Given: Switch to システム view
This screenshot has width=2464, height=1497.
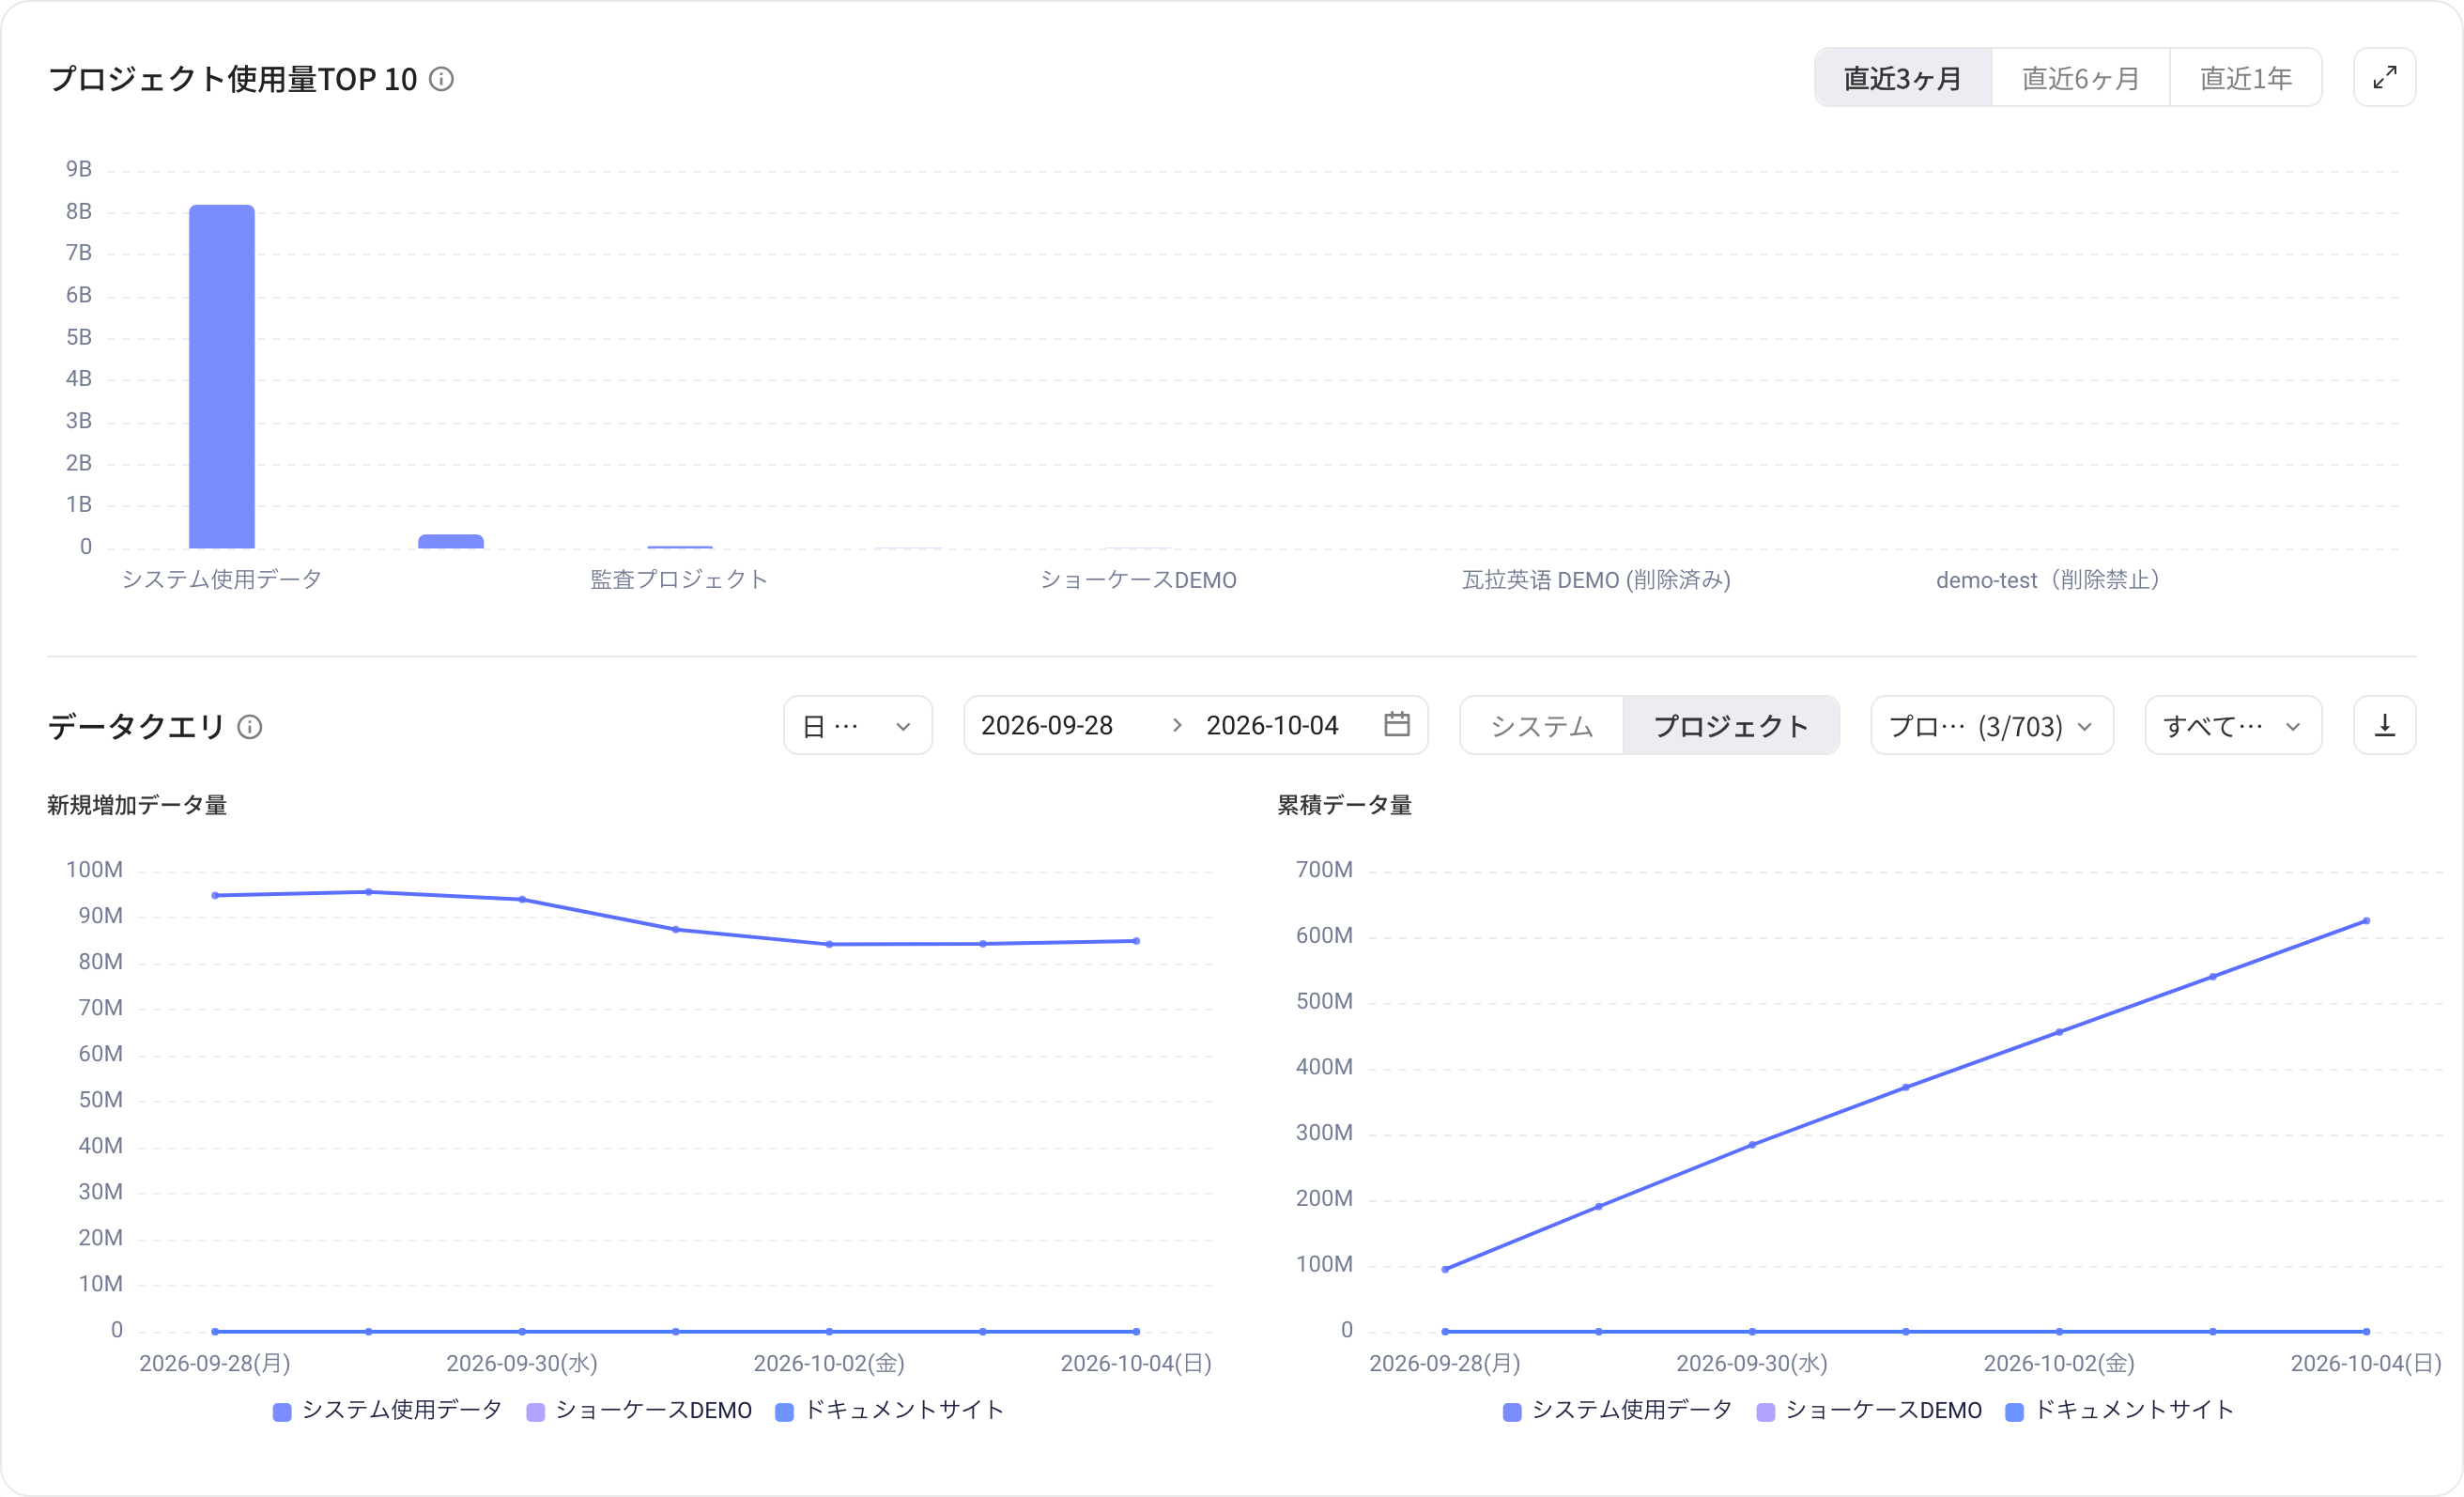Looking at the screenshot, I should [1541, 726].
